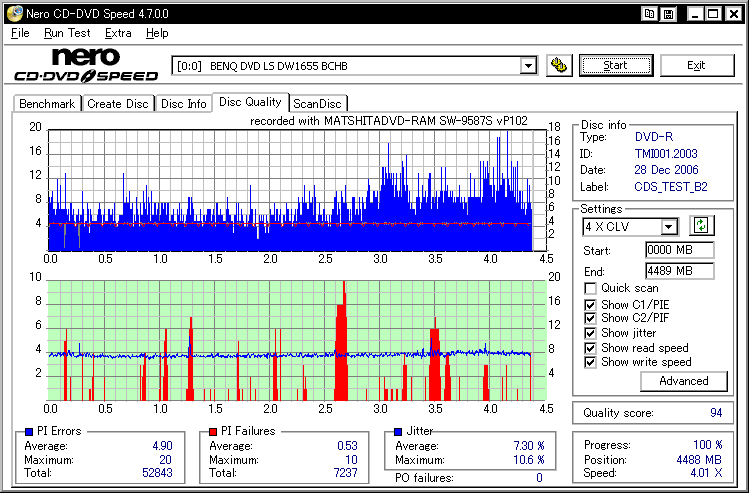
Task: Toggle Show write speed checkbox
Action: tap(590, 362)
